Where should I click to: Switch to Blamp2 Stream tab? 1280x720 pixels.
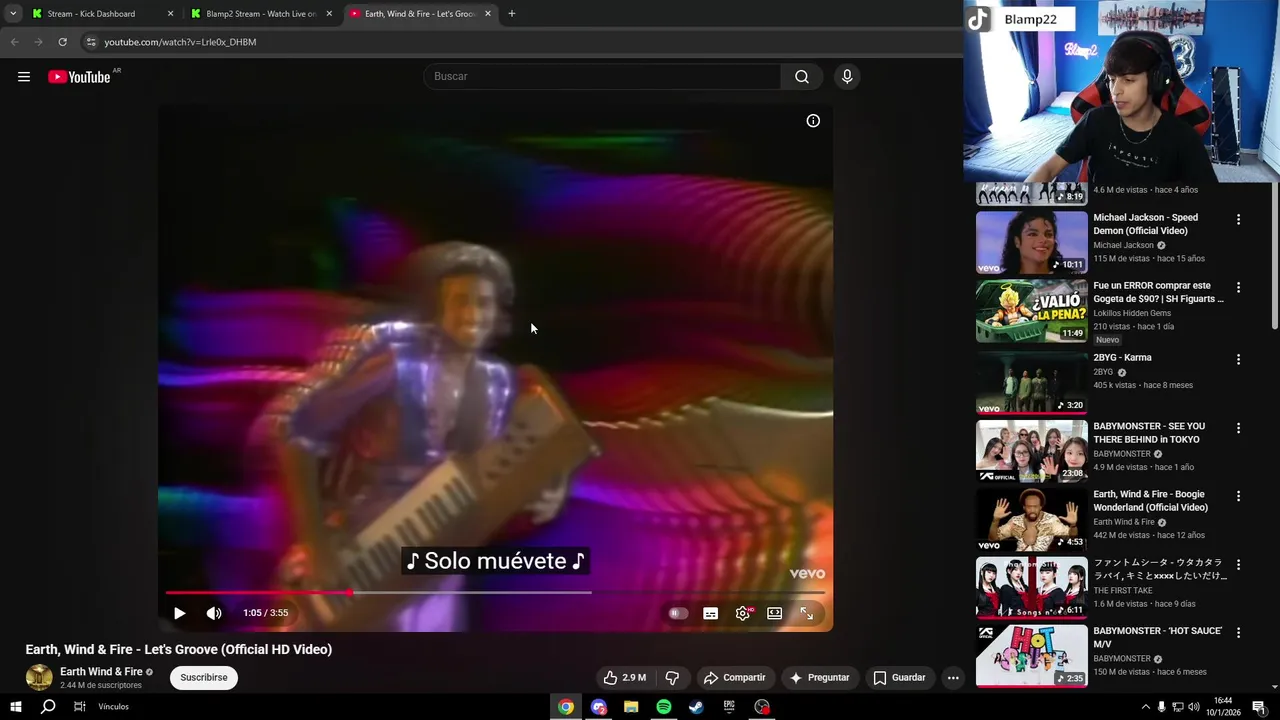pyautogui.click(x=261, y=14)
